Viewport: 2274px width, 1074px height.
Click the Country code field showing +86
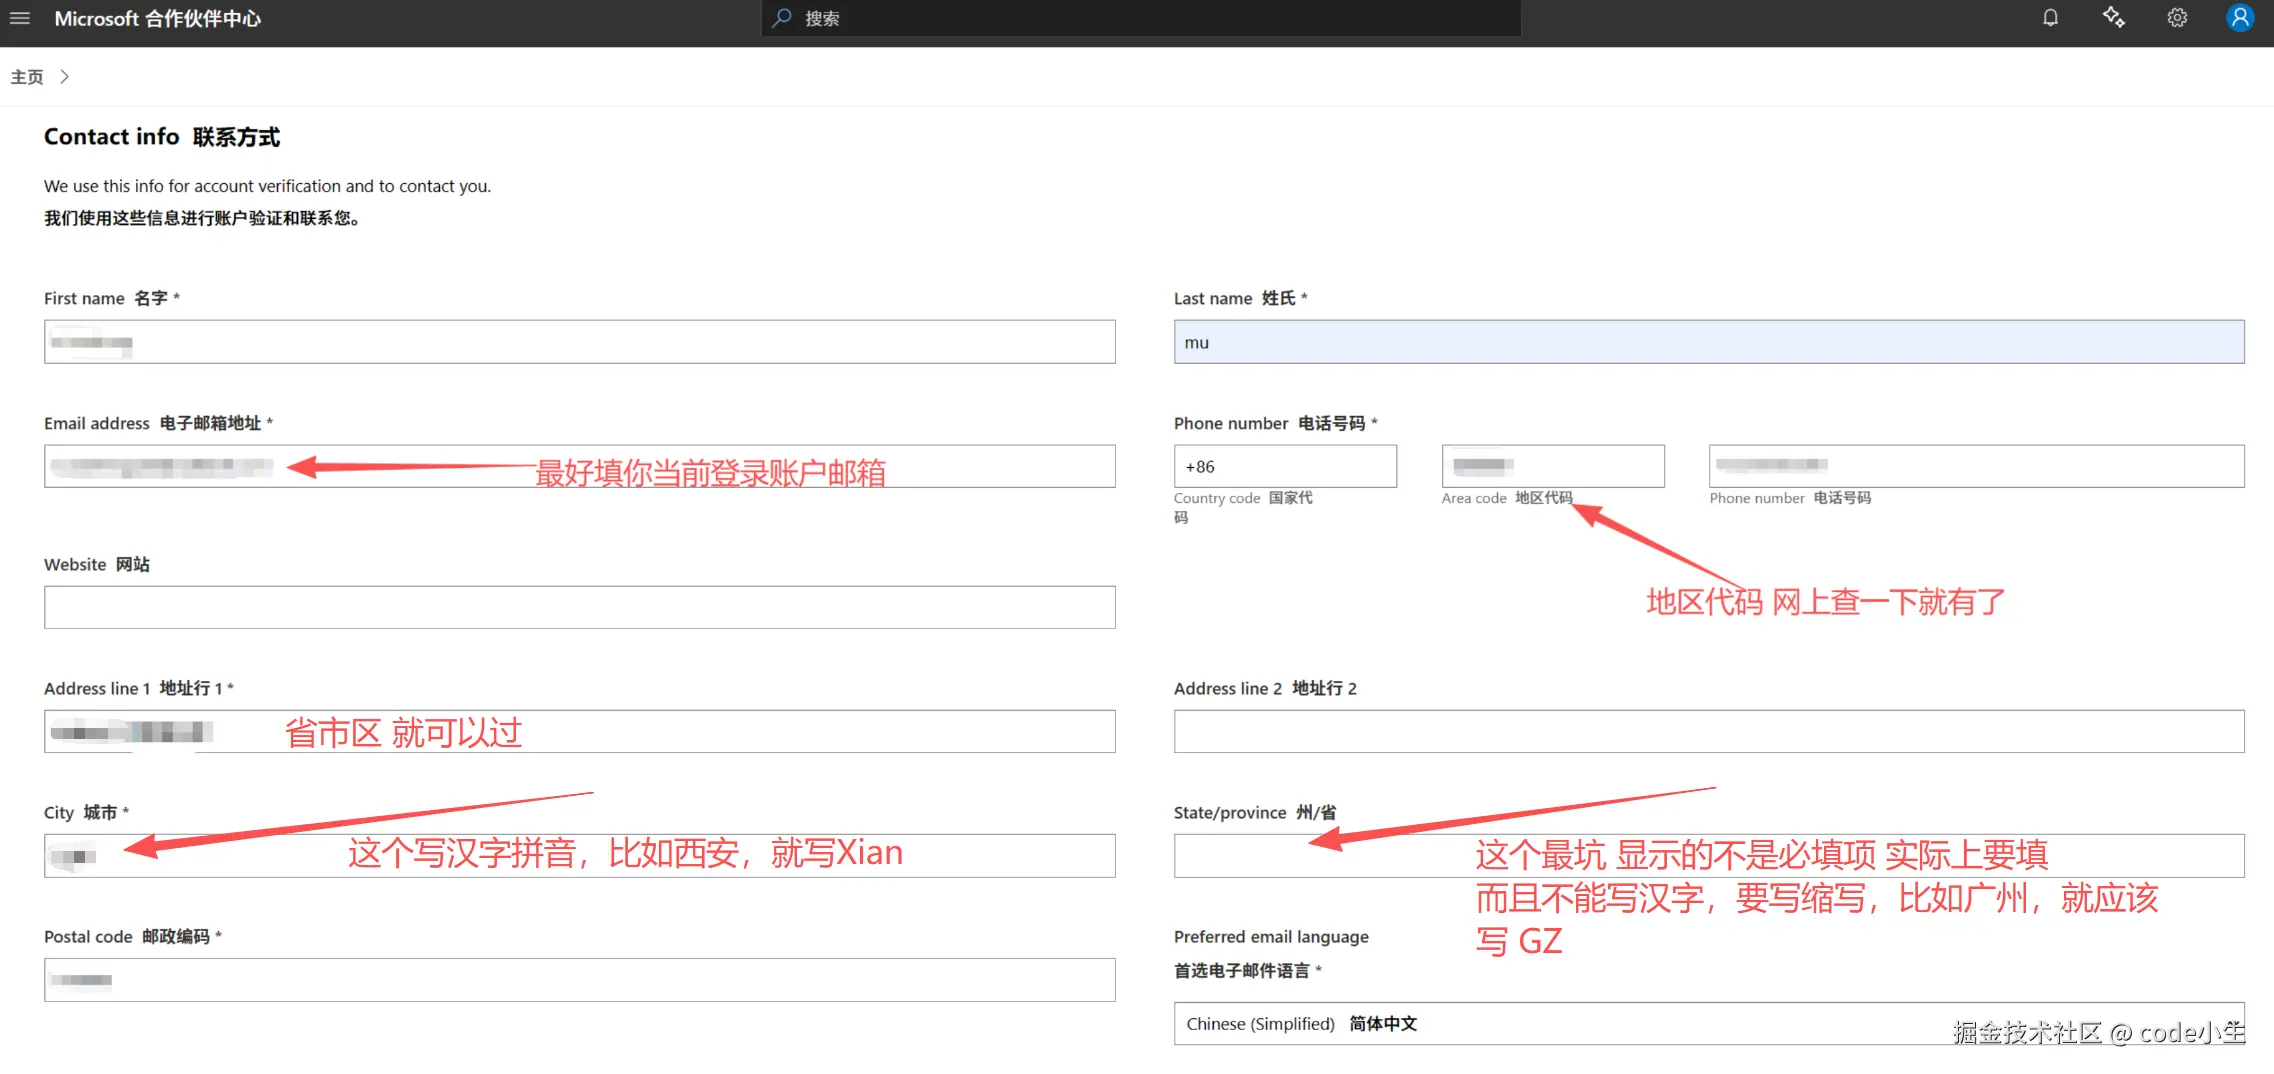coord(1285,466)
